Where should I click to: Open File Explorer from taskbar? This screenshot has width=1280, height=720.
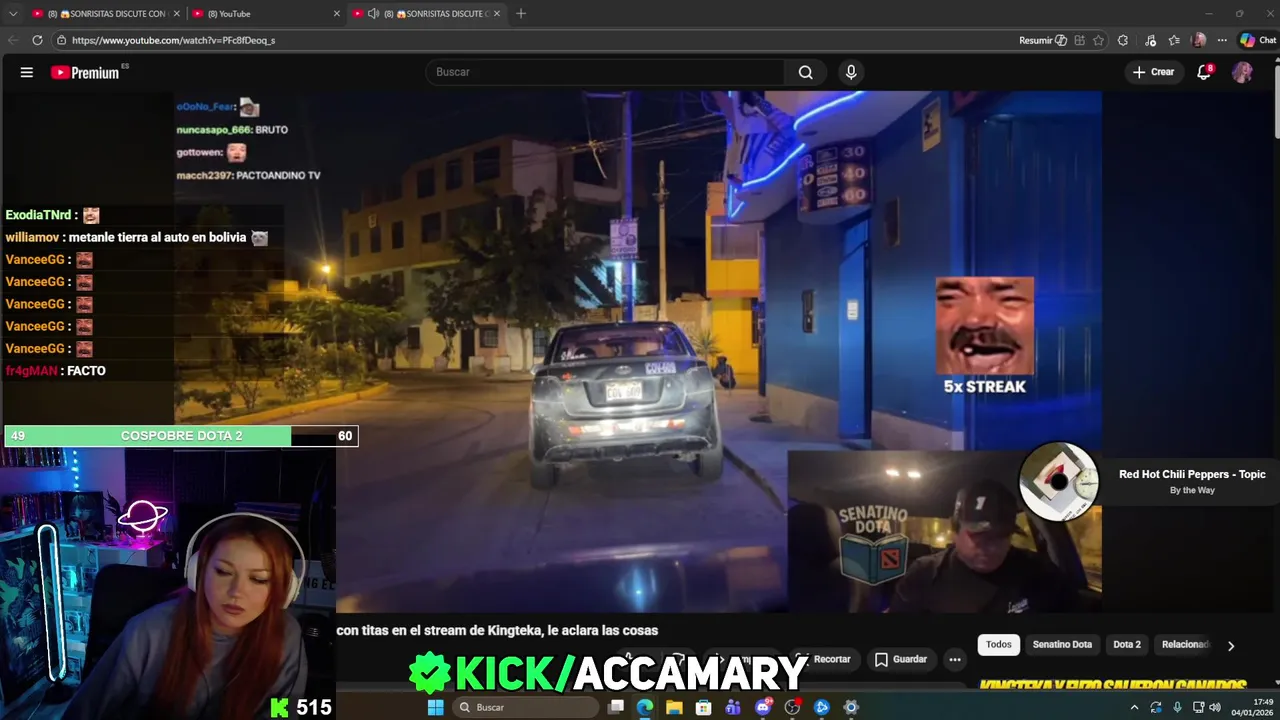[675, 707]
